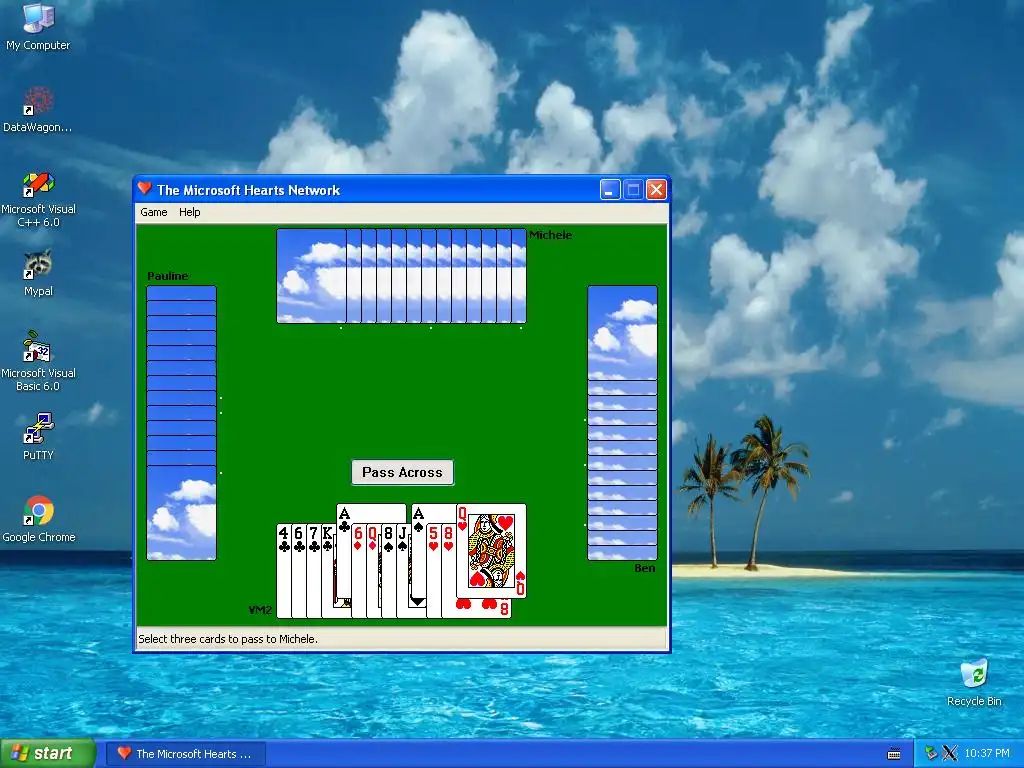This screenshot has width=1024, height=768.
Task: Click the 'Select three cards to pass' status text
Action: click(x=228, y=639)
